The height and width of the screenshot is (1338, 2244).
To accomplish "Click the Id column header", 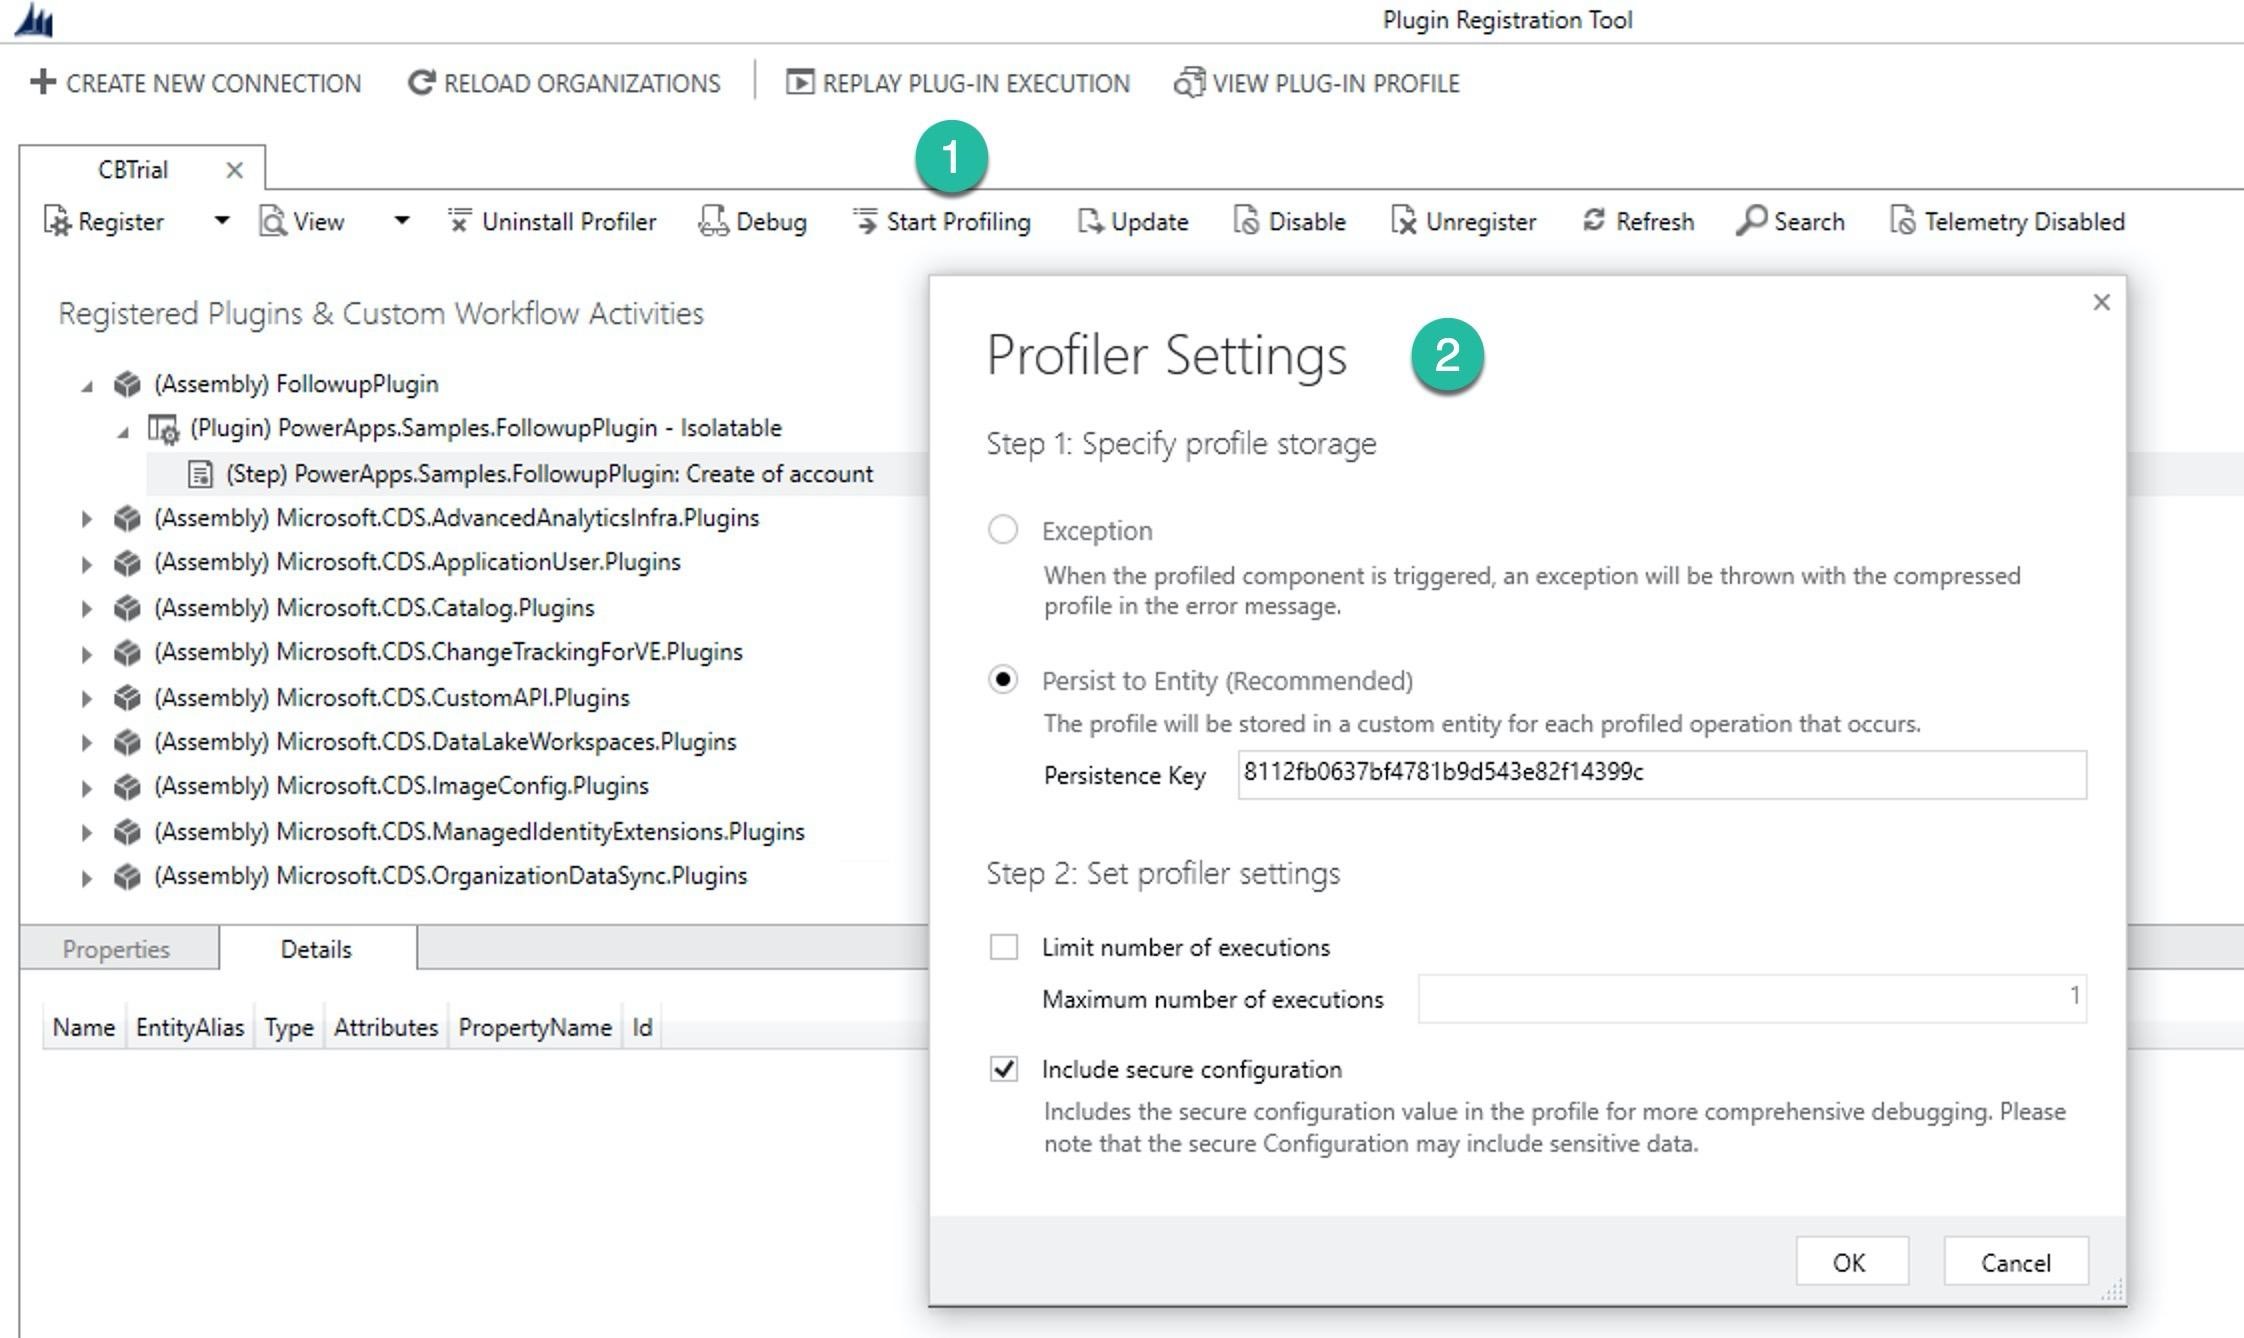I will (642, 1027).
